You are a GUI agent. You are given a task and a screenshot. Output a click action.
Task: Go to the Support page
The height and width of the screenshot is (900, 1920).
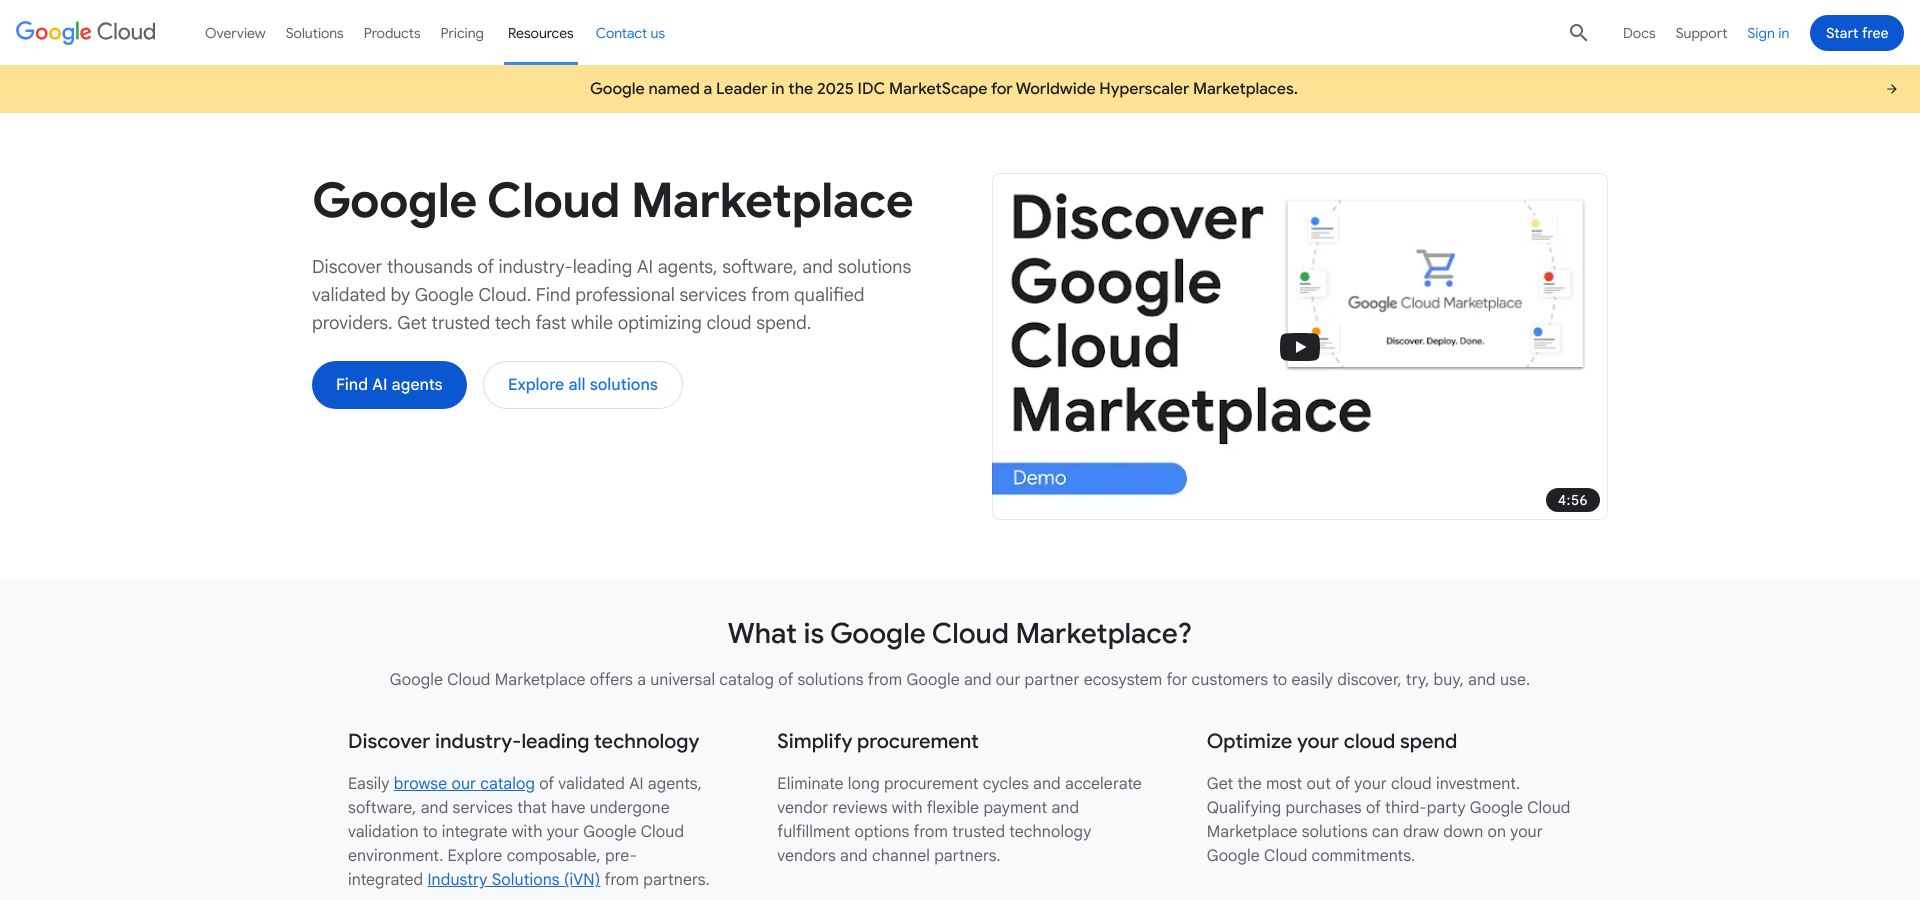coord(1700,33)
